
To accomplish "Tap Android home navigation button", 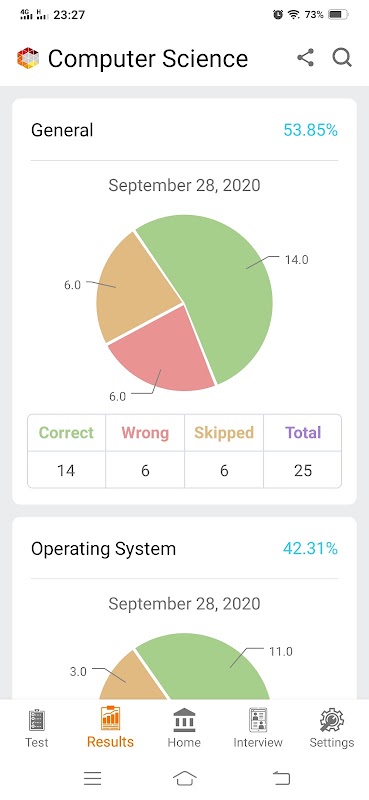I will (185, 778).
